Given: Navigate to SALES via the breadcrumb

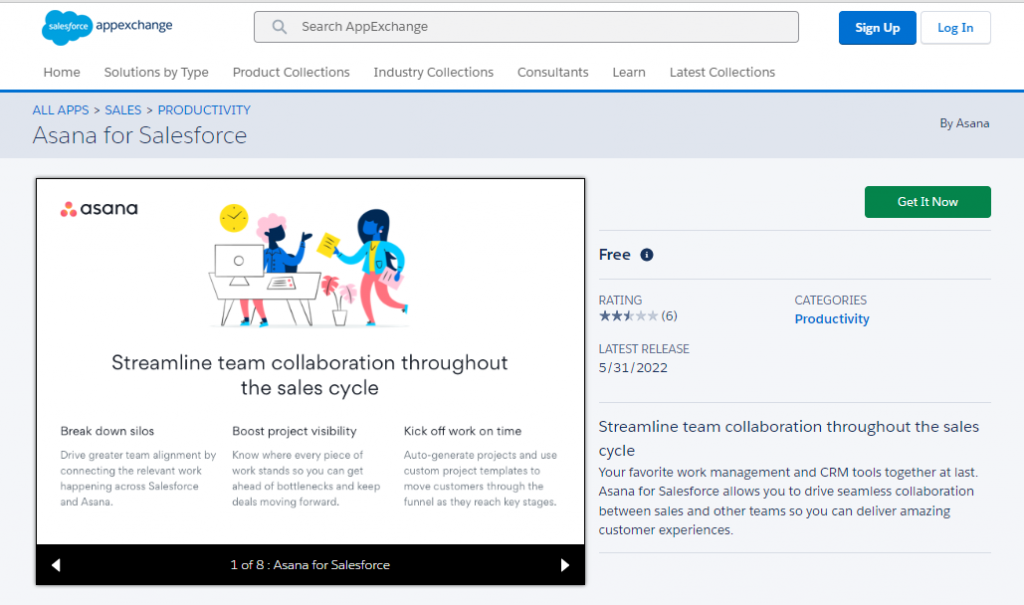Looking at the screenshot, I should (123, 110).
